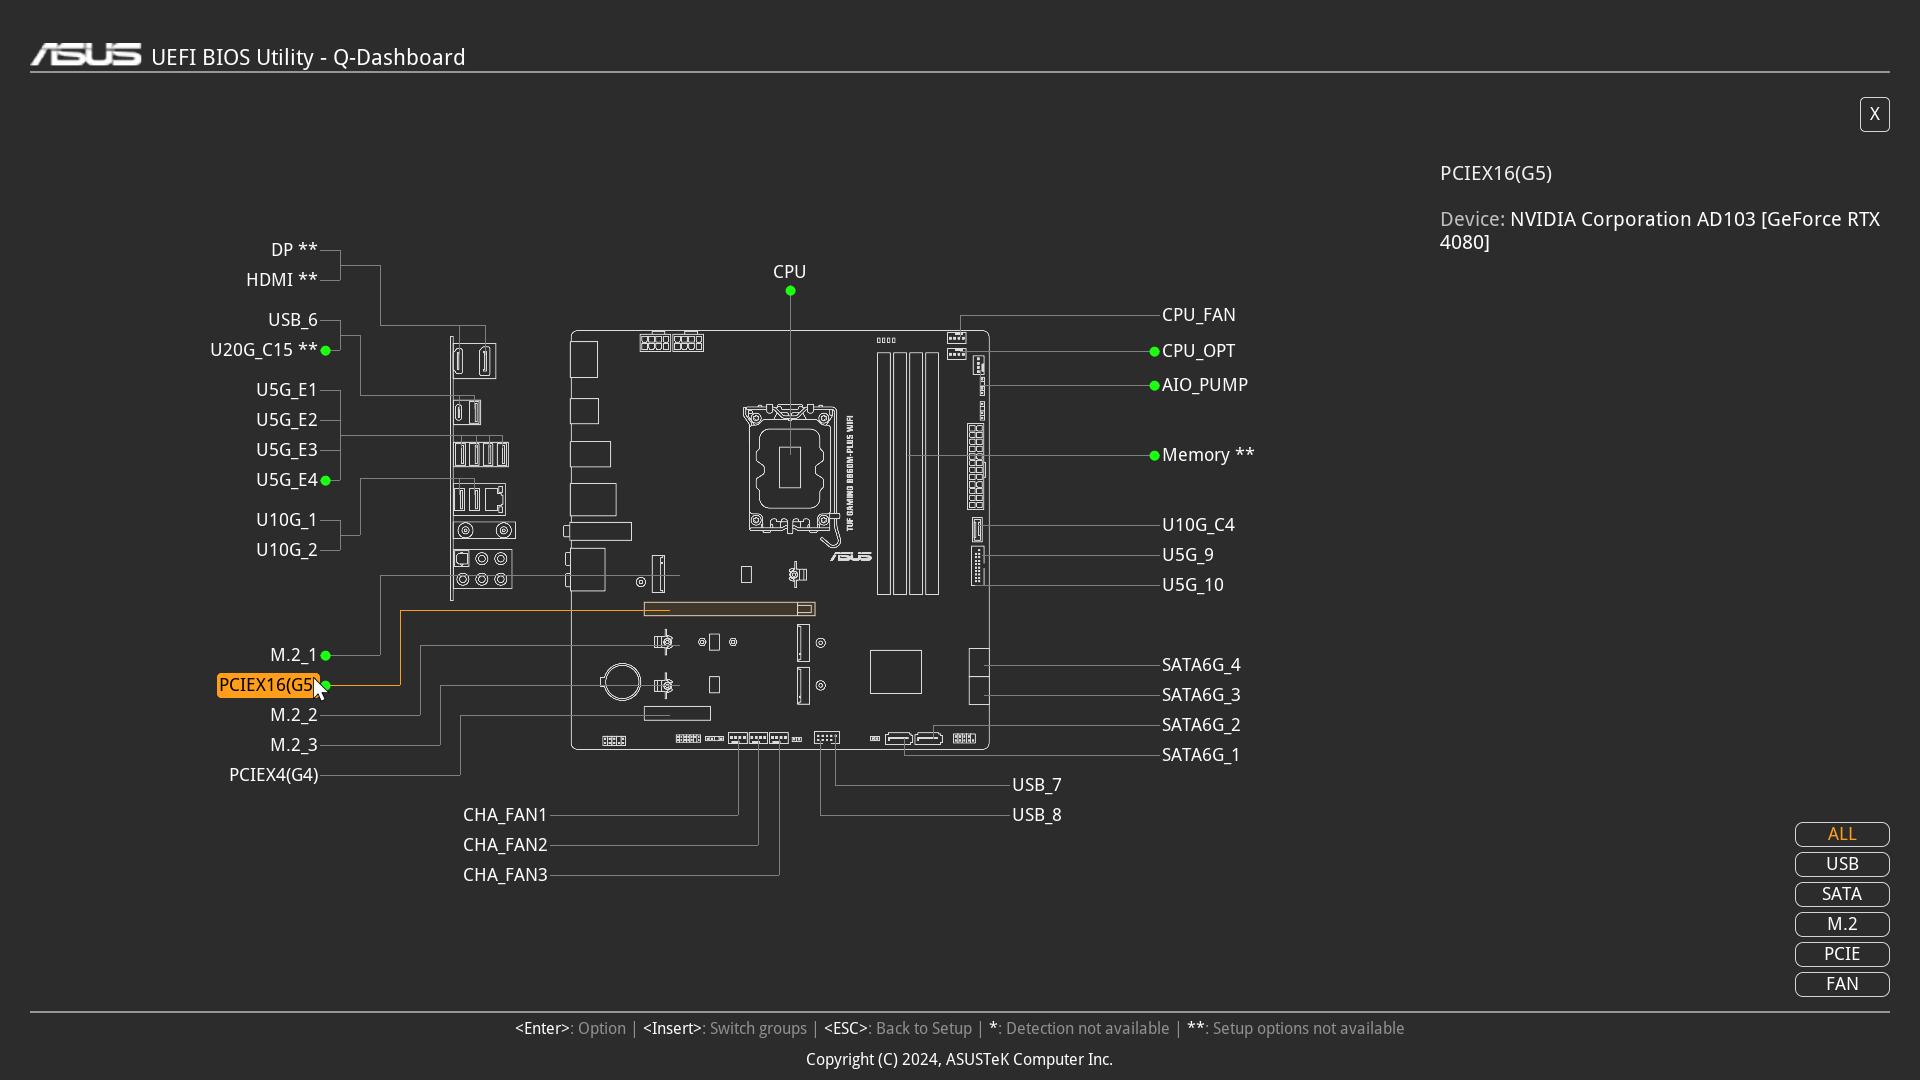Viewport: 1920px width, 1080px height.
Task: Select the SATA6G_2 label
Action: (1201, 725)
